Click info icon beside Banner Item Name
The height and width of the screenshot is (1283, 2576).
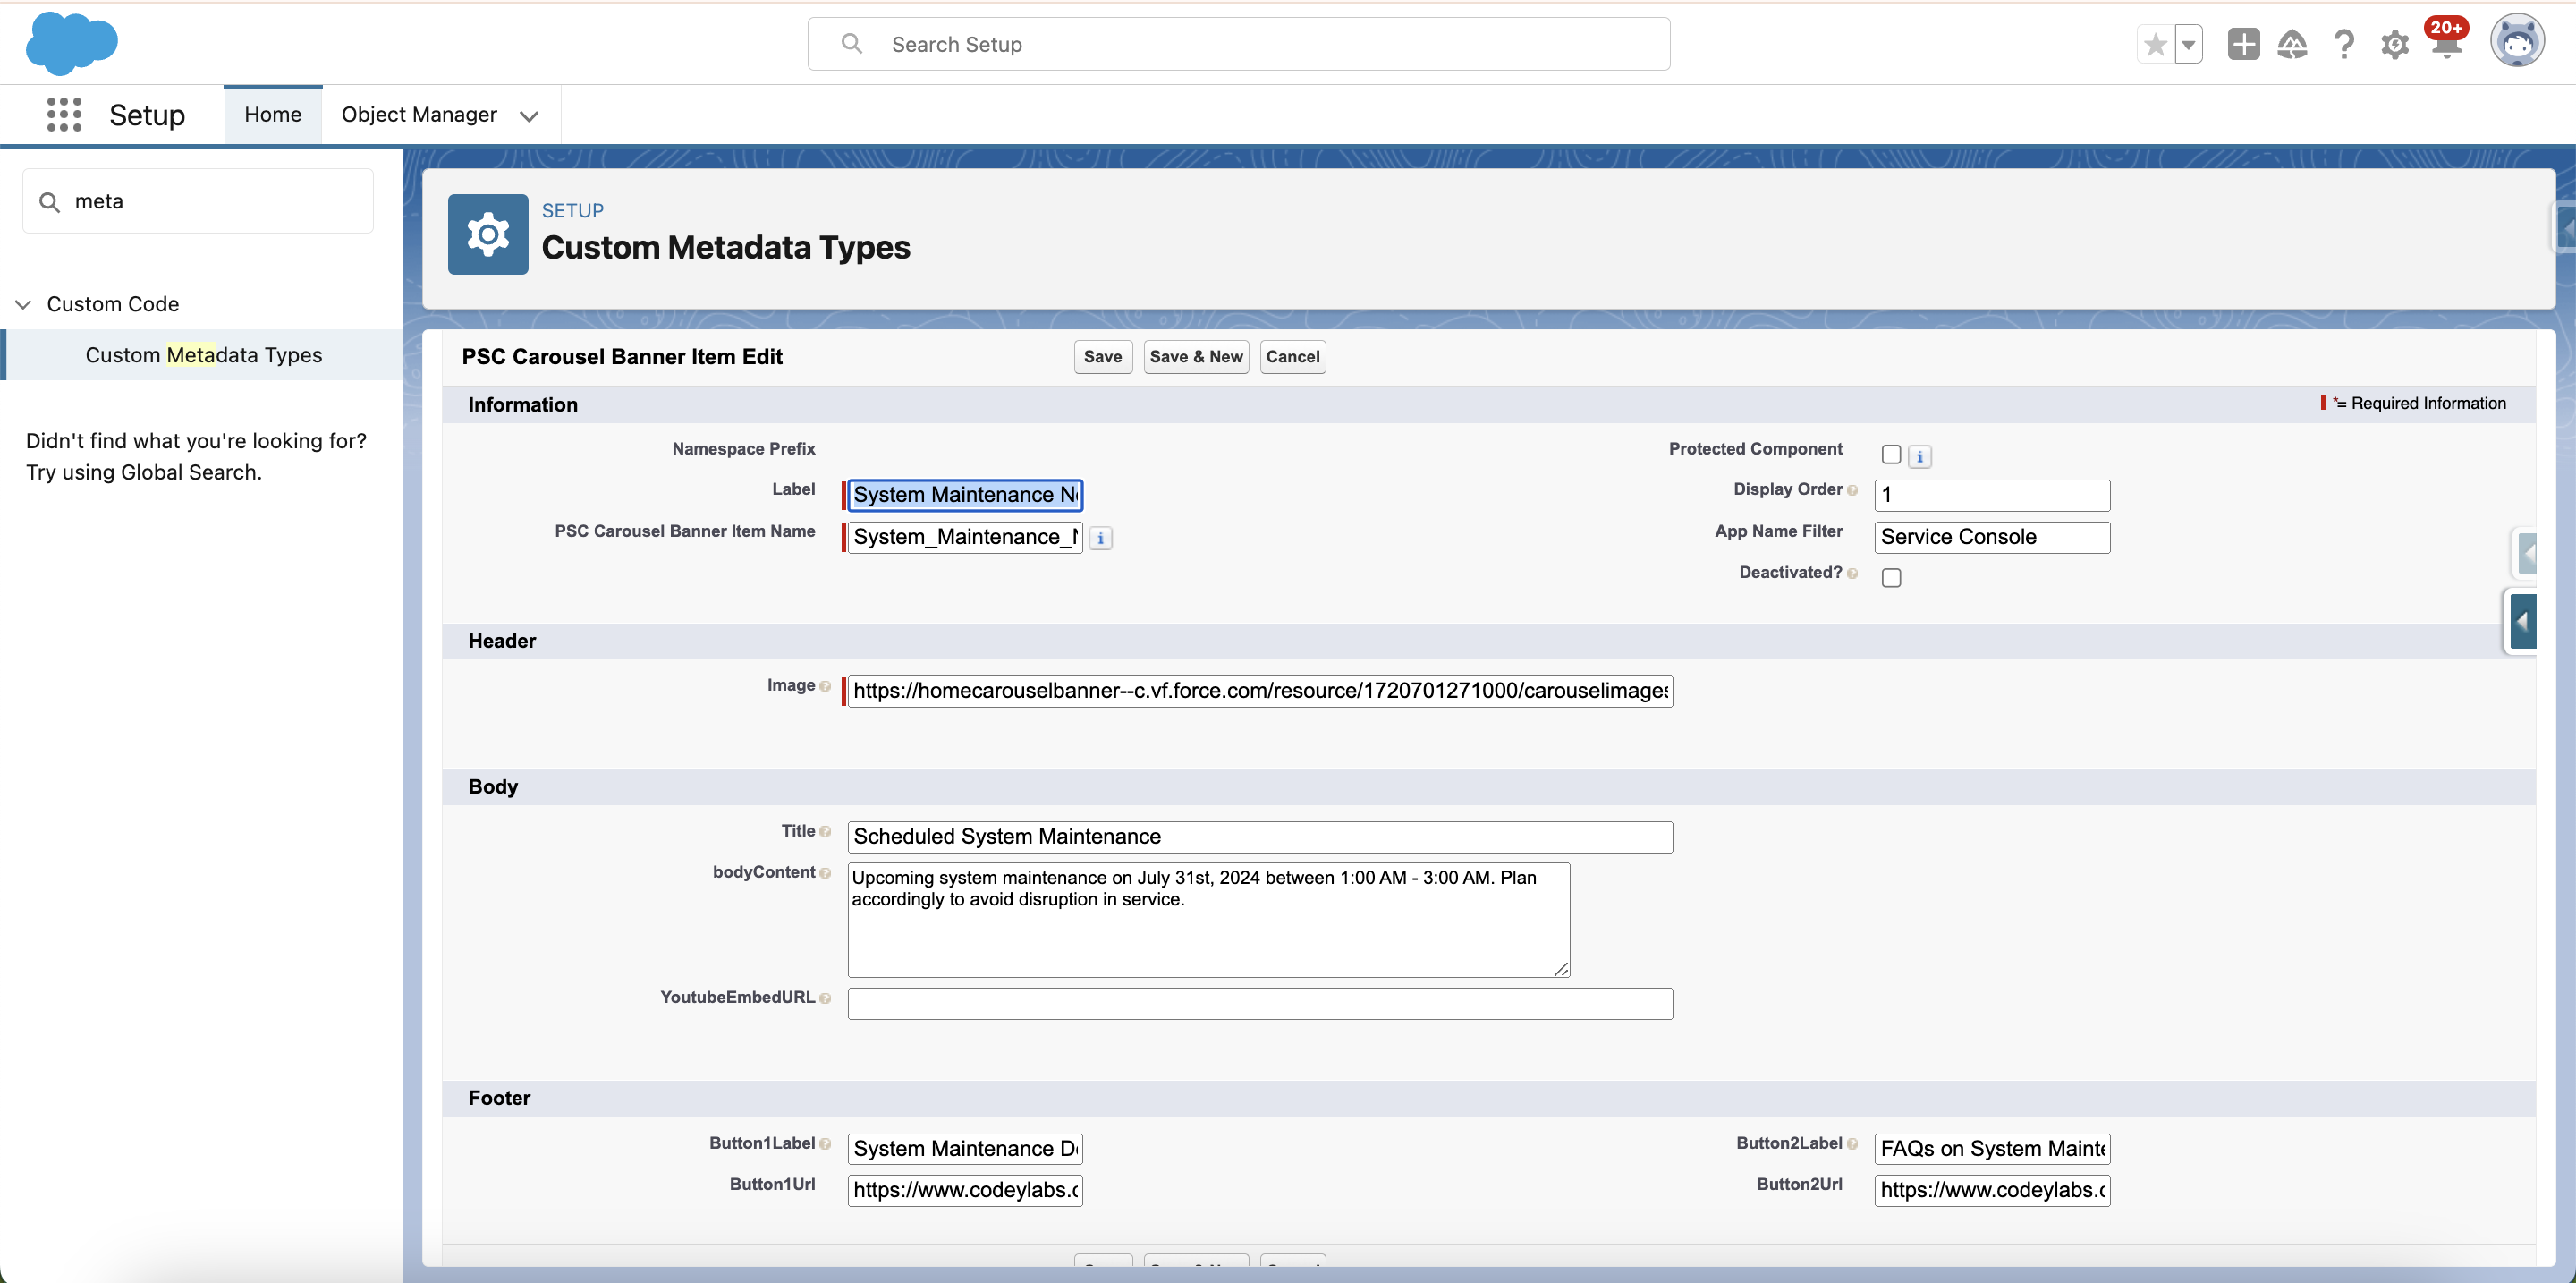coord(1100,538)
